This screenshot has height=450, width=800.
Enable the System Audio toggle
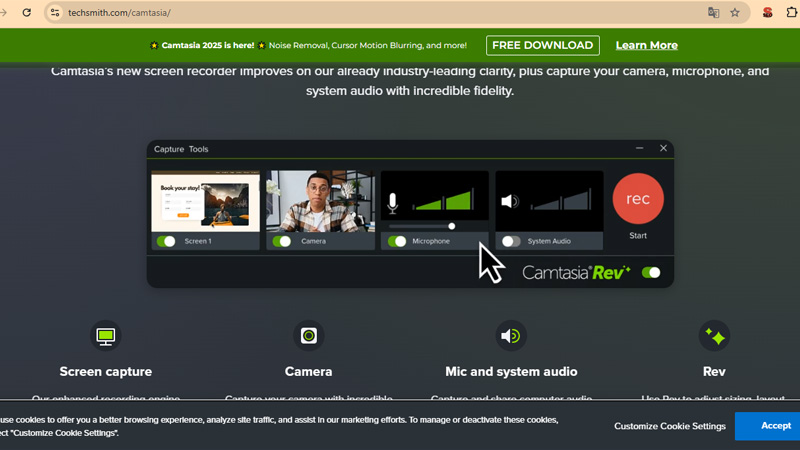511,241
